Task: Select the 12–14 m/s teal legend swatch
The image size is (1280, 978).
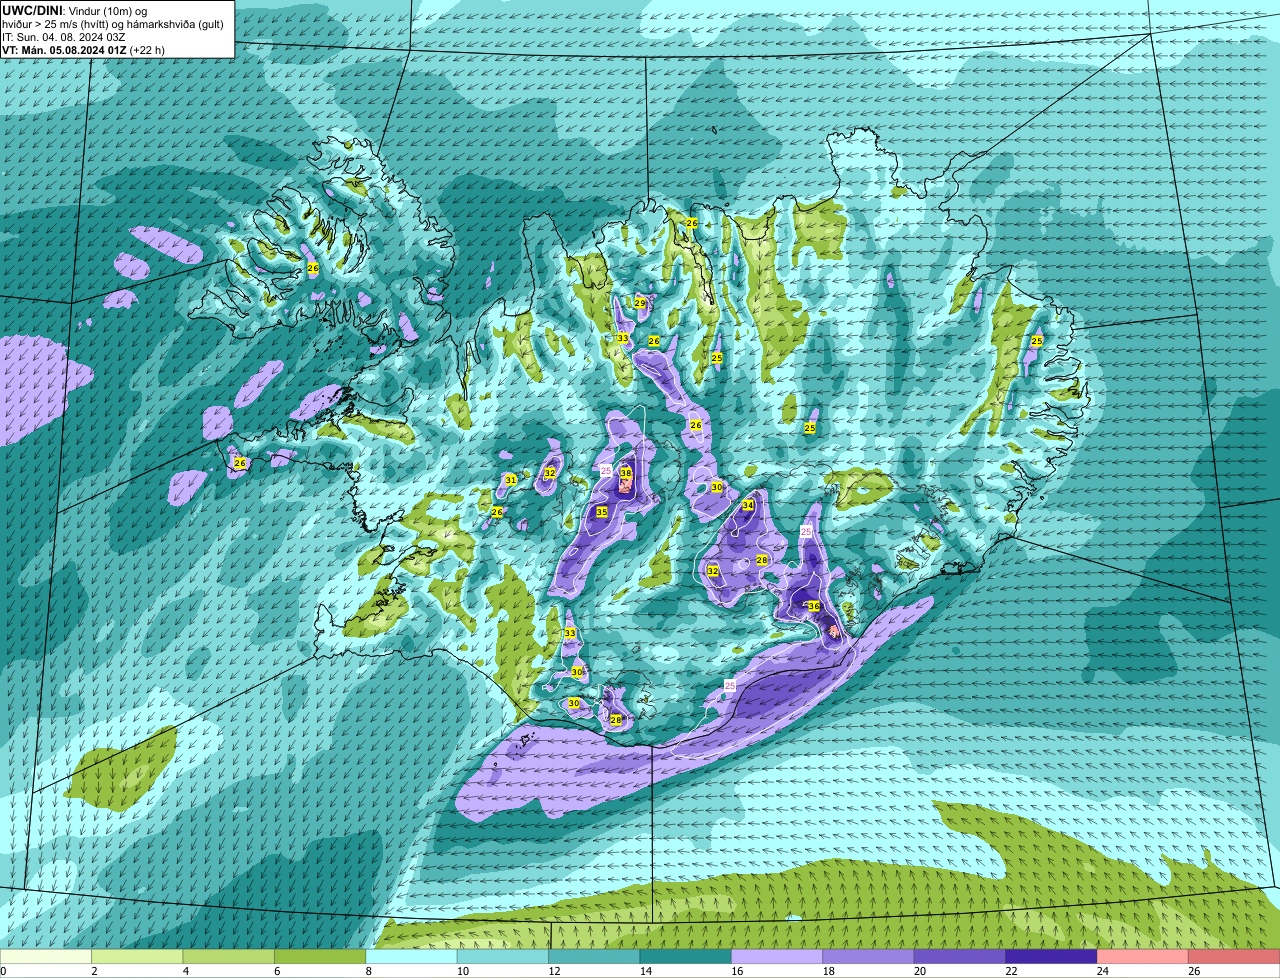Action: pos(595,956)
